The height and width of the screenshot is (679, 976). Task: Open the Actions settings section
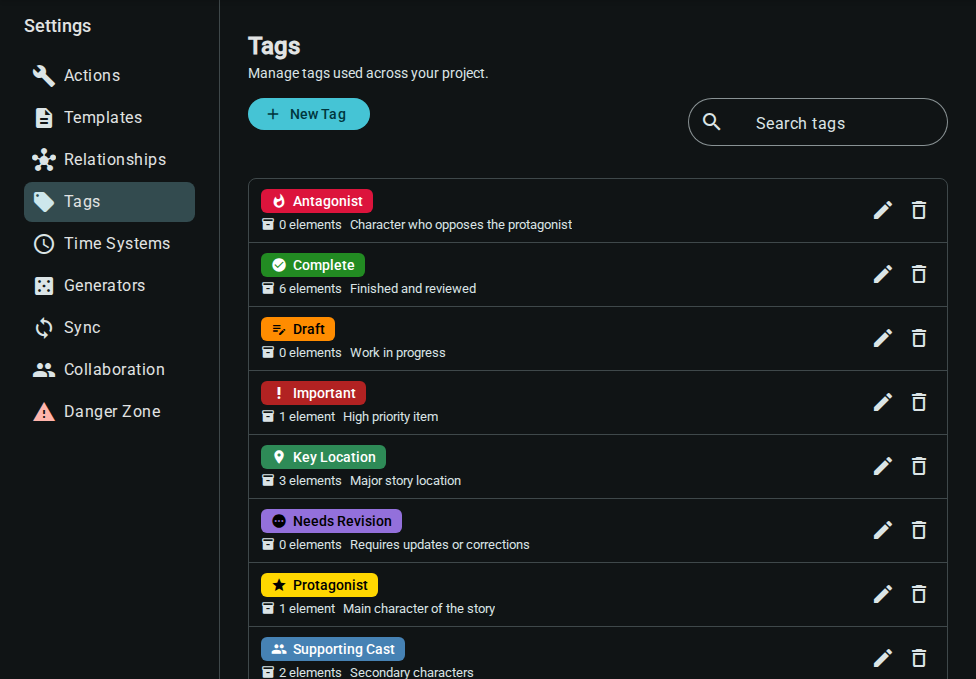tap(109, 75)
